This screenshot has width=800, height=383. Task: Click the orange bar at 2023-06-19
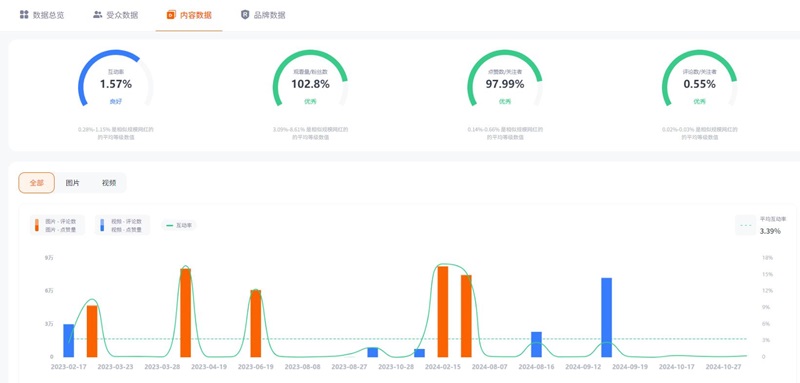[x=256, y=323]
